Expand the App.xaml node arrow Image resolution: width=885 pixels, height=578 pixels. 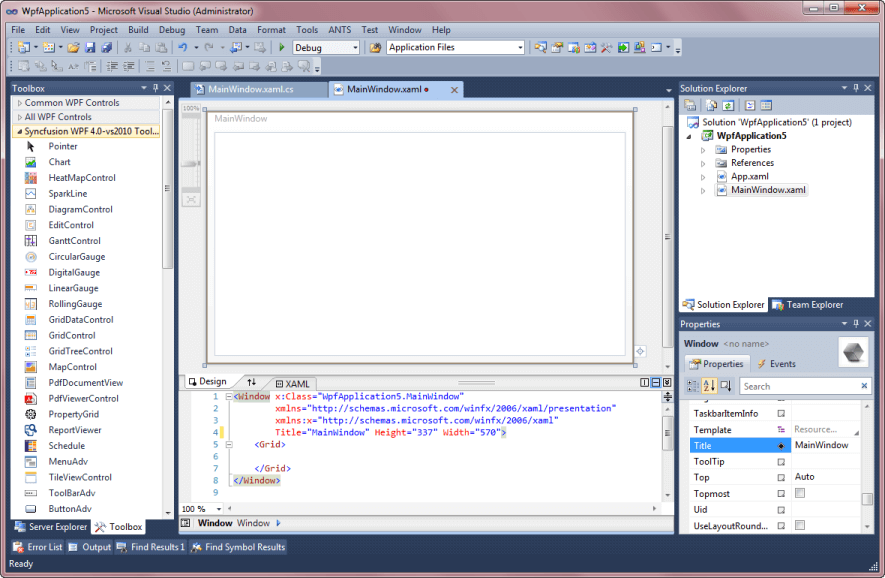(703, 177)
